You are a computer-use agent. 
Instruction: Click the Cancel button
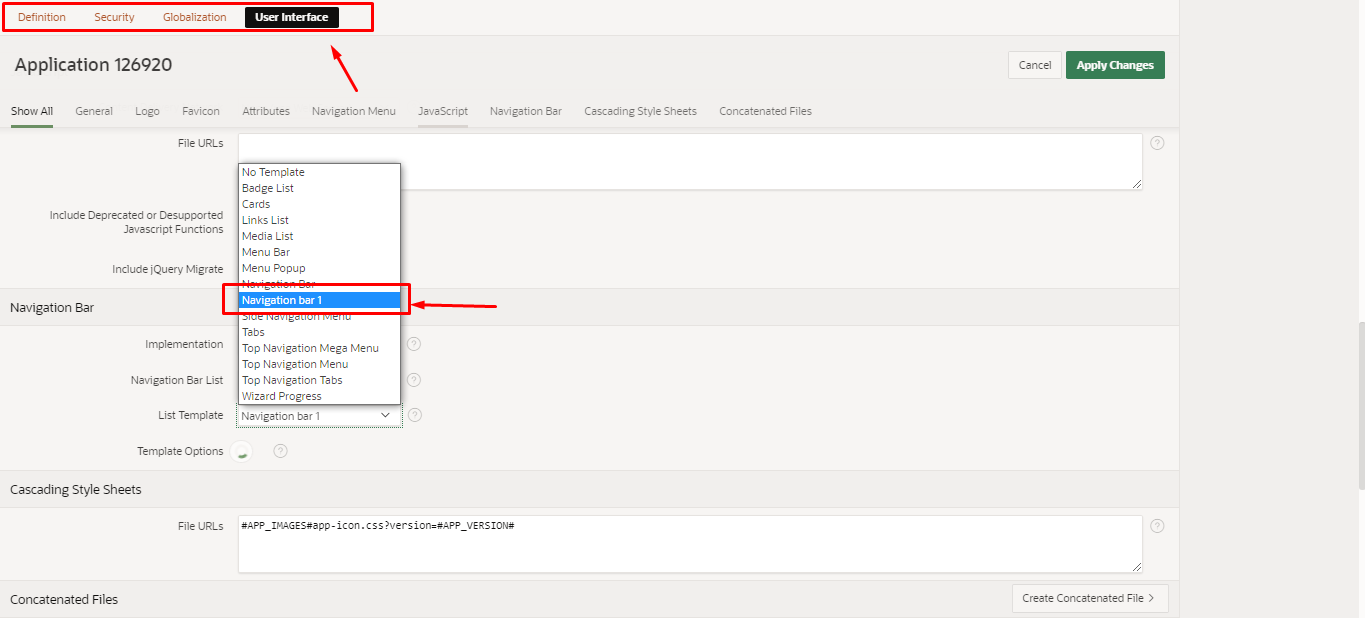(x=1034, y=65)
